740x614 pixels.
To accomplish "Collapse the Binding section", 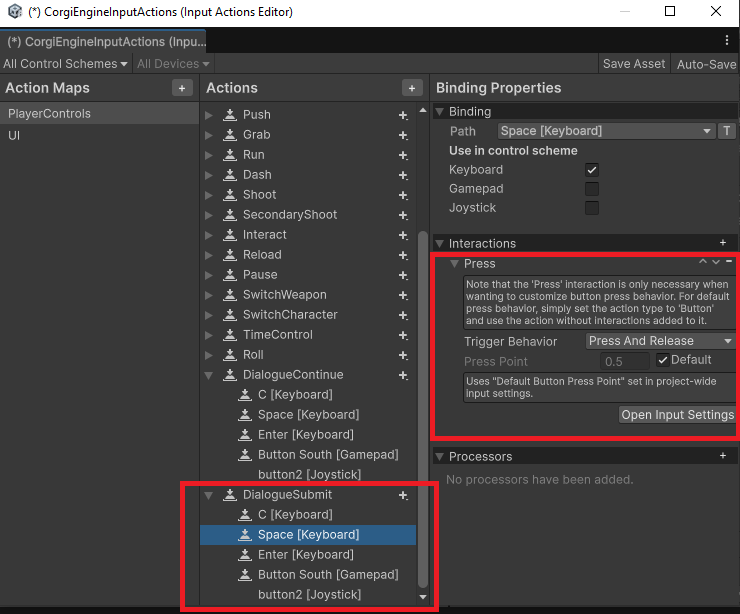I will point(440,112).
